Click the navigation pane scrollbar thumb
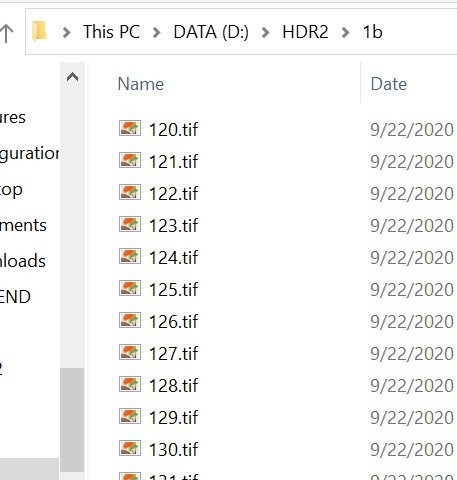Image resolution: width=457 pixels, height=480 pixels. [72, 420]
